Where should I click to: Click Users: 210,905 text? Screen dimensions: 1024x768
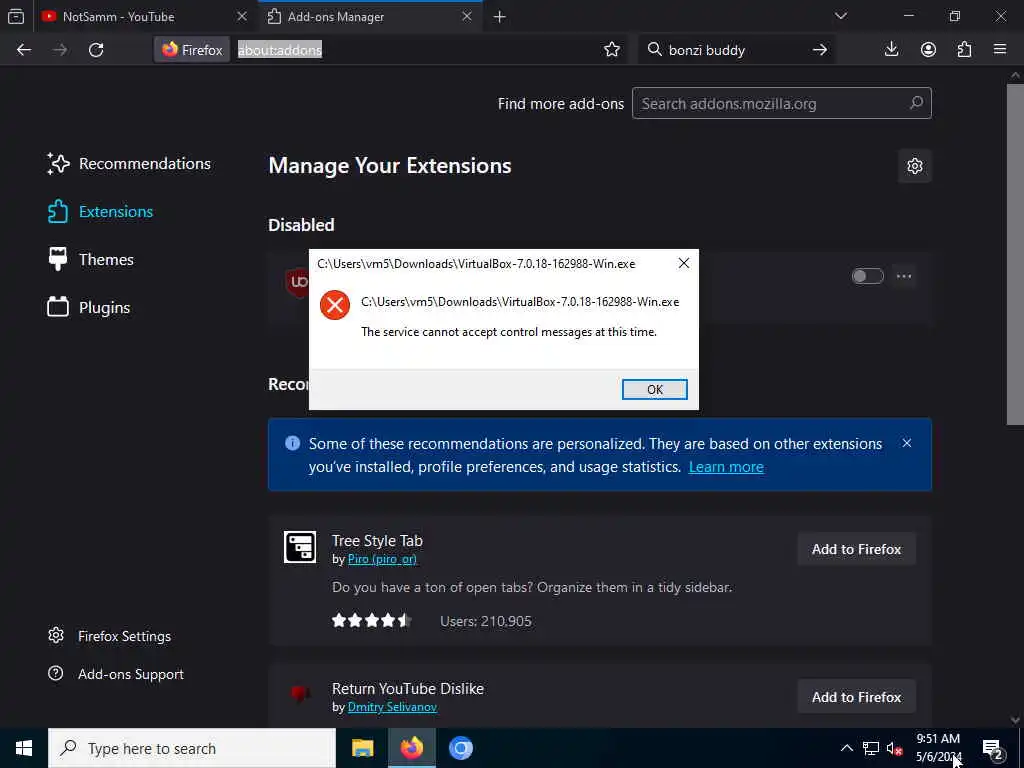point(486,621)
